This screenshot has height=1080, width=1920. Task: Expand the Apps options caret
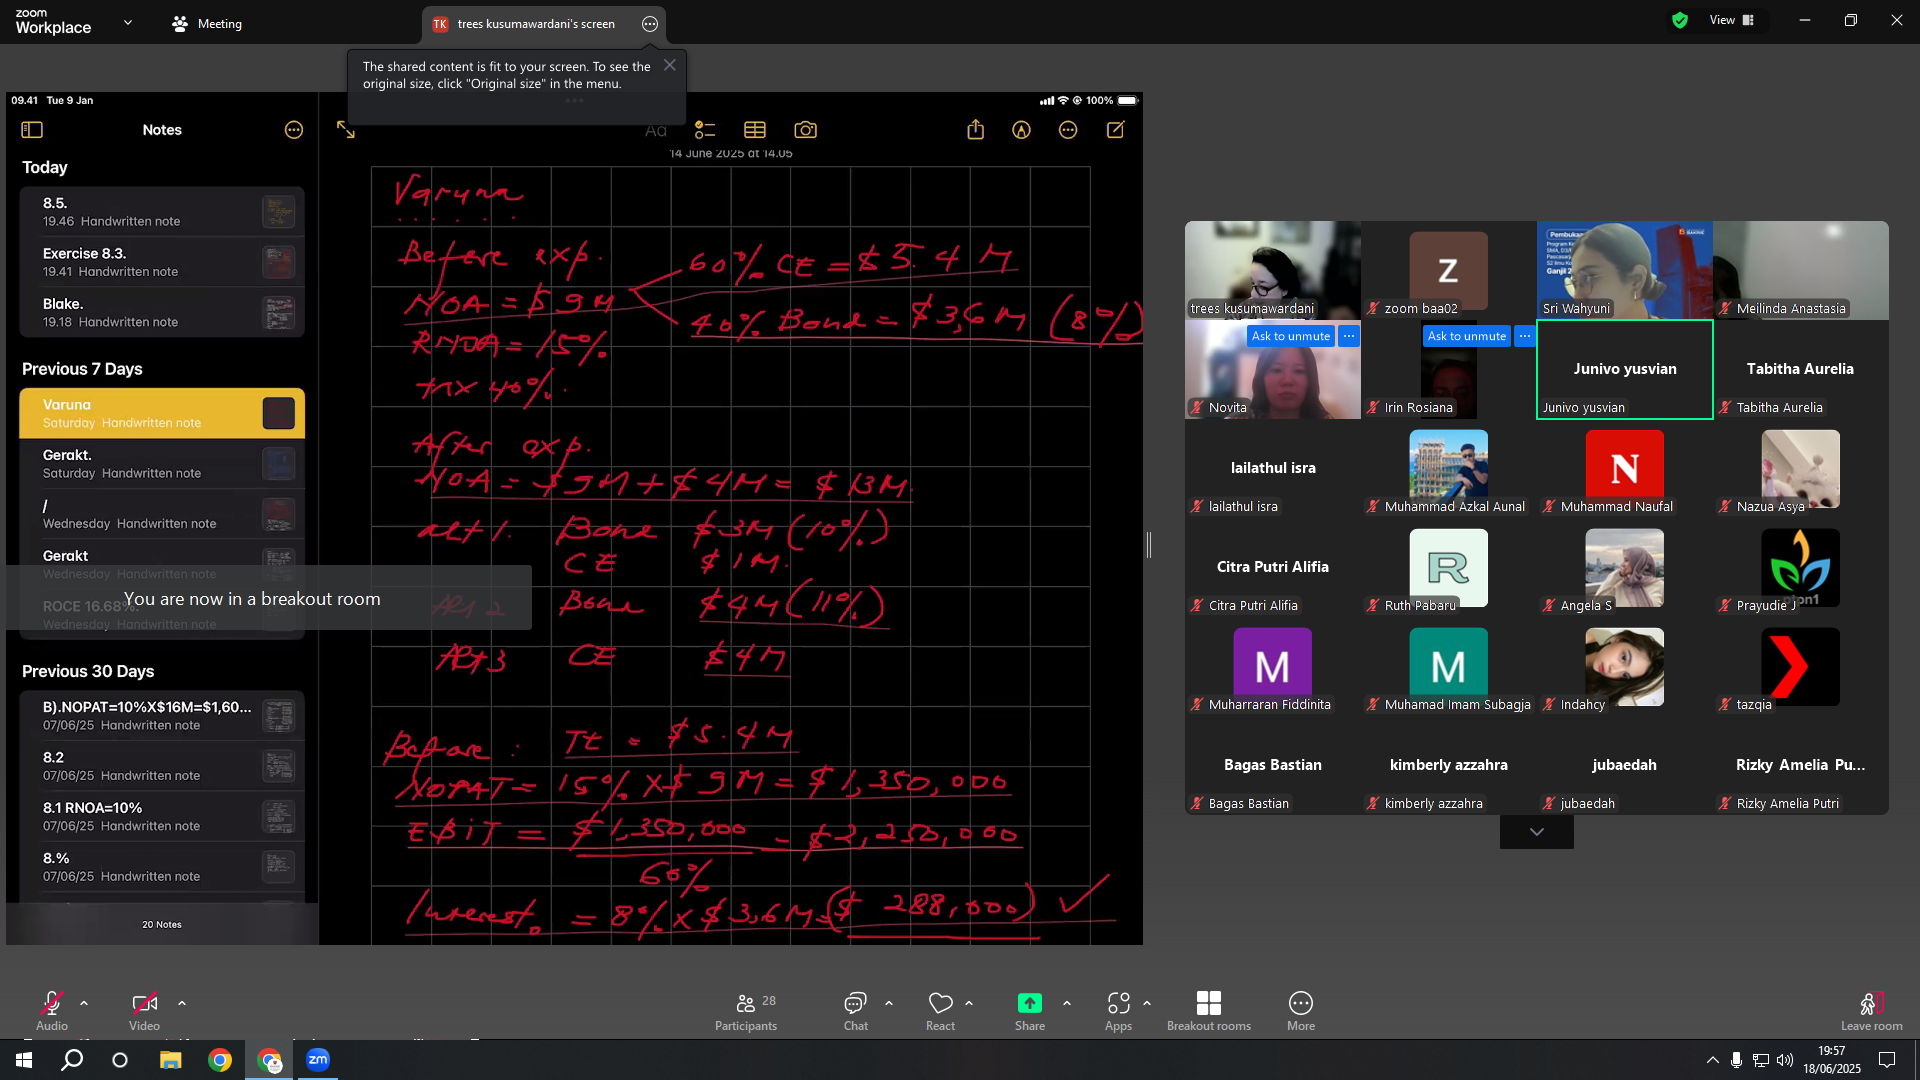(x=1147, y=1003)
